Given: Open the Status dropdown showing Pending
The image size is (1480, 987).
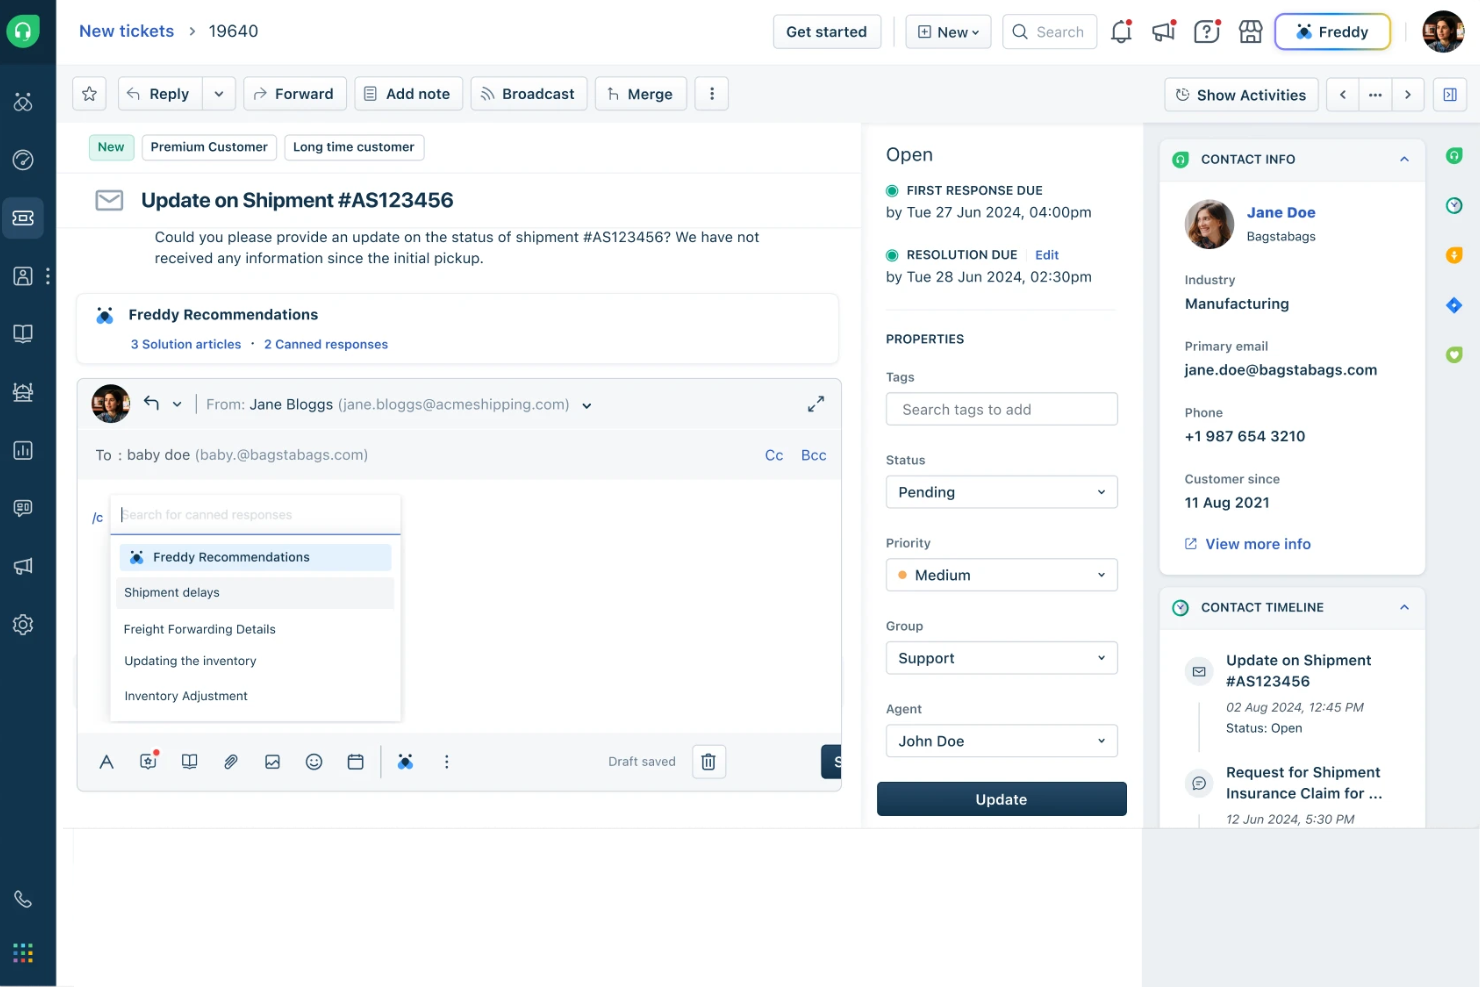Looking at the screenshot, I should click(x=1001, y=492).
